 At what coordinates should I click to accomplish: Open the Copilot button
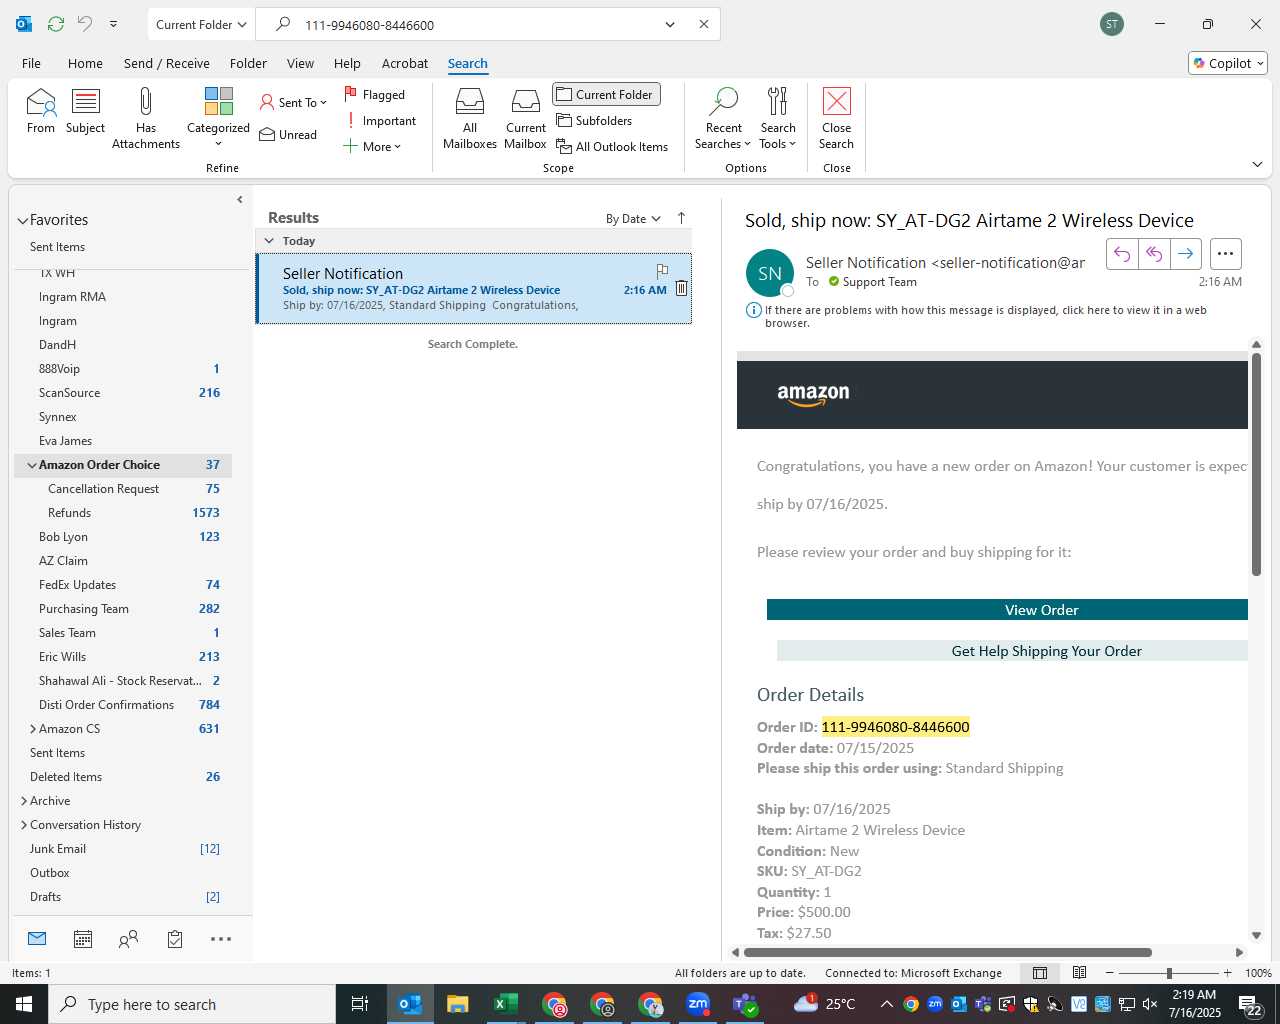(x=1228, y=63)
